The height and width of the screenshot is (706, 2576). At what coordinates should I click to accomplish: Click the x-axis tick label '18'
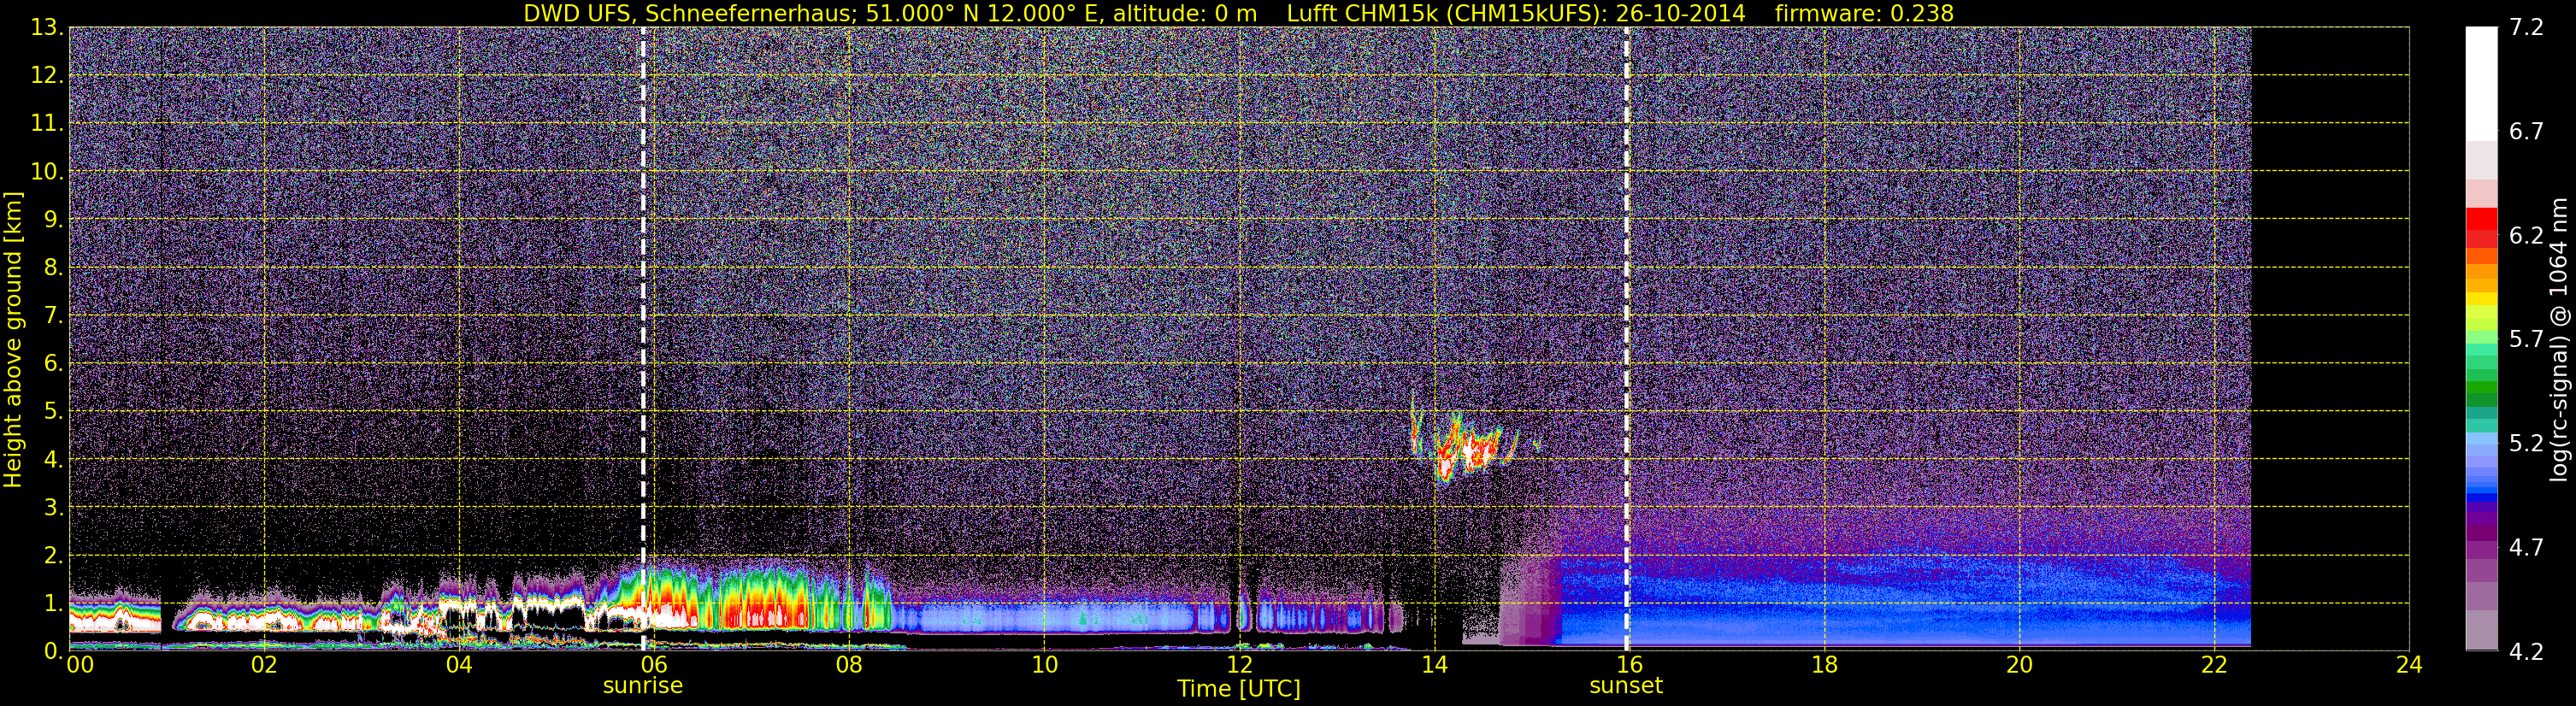[1824, 665]
